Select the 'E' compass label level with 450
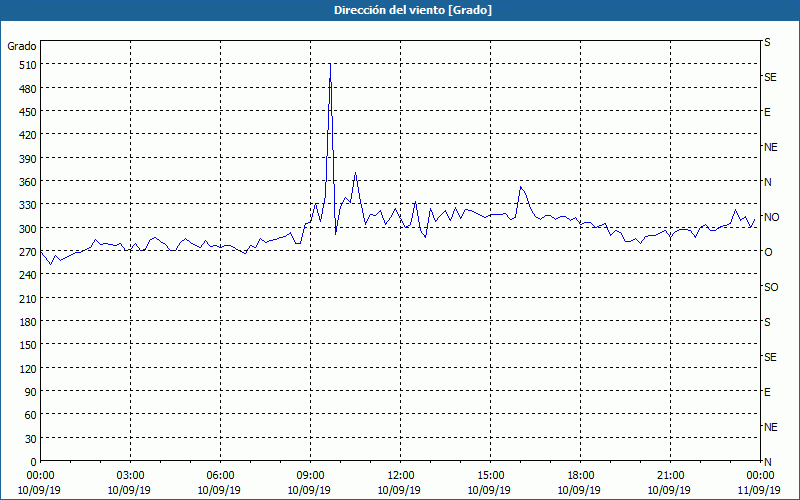The width and height of the screenshot is (800, 500). click(x=767, y=112)
